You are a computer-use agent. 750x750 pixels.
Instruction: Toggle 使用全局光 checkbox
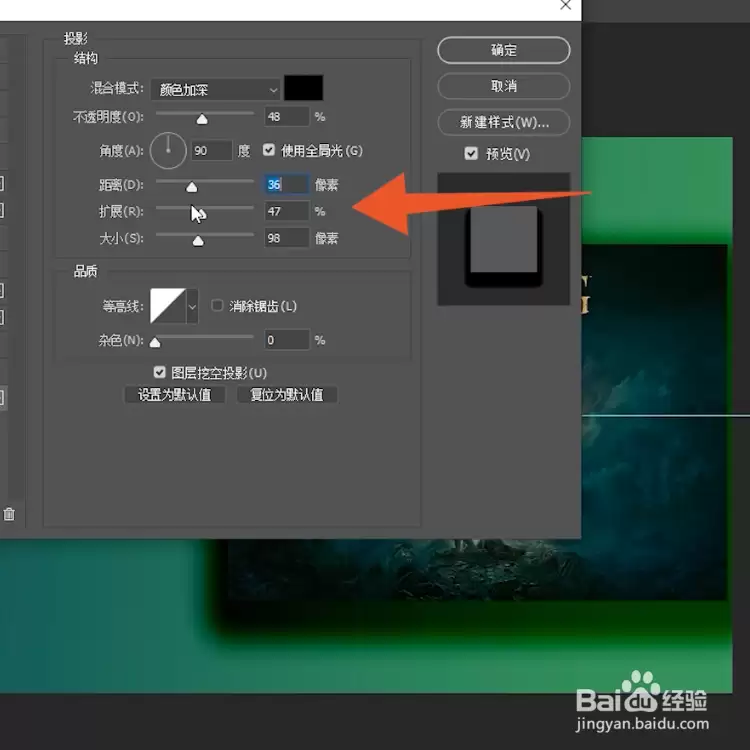pos(269,150)
